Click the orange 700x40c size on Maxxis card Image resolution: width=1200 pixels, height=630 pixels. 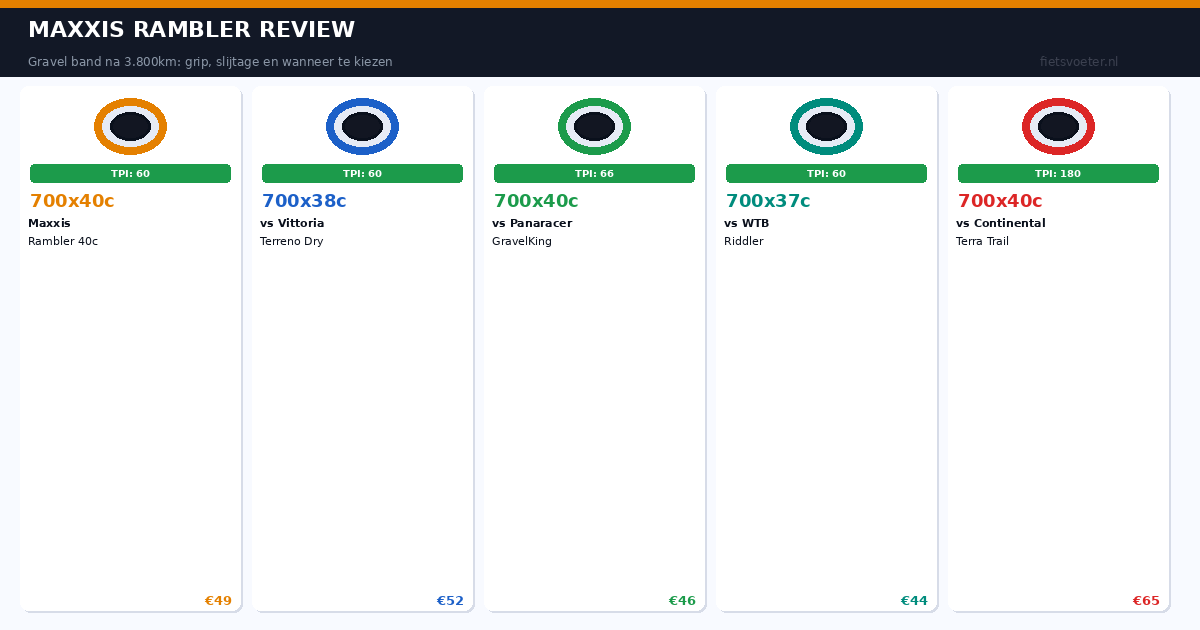pos(72,201)
